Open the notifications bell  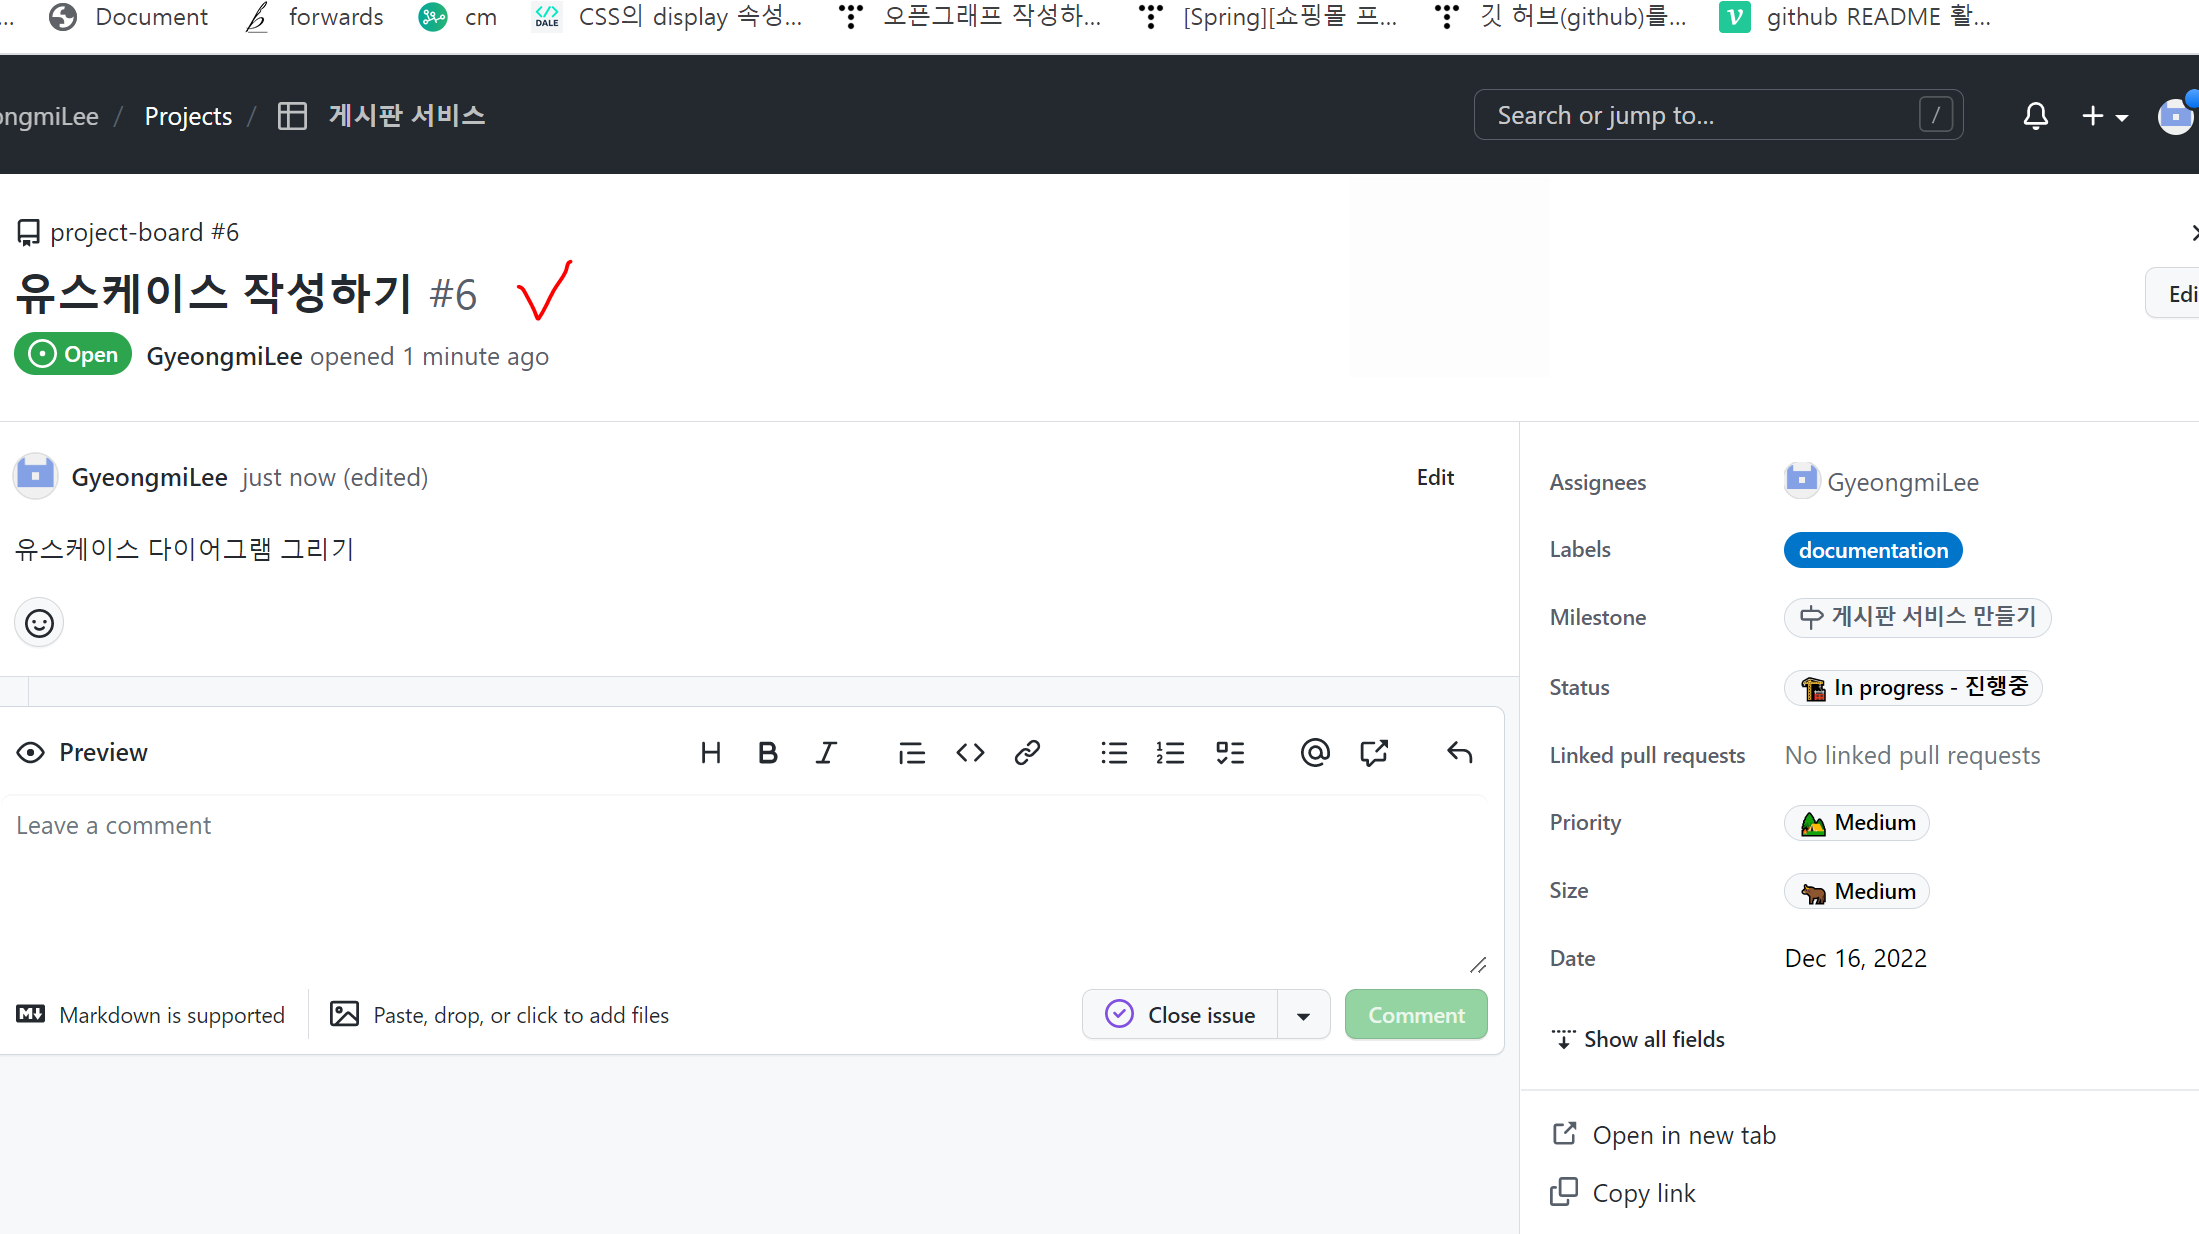pos(2035,116)
